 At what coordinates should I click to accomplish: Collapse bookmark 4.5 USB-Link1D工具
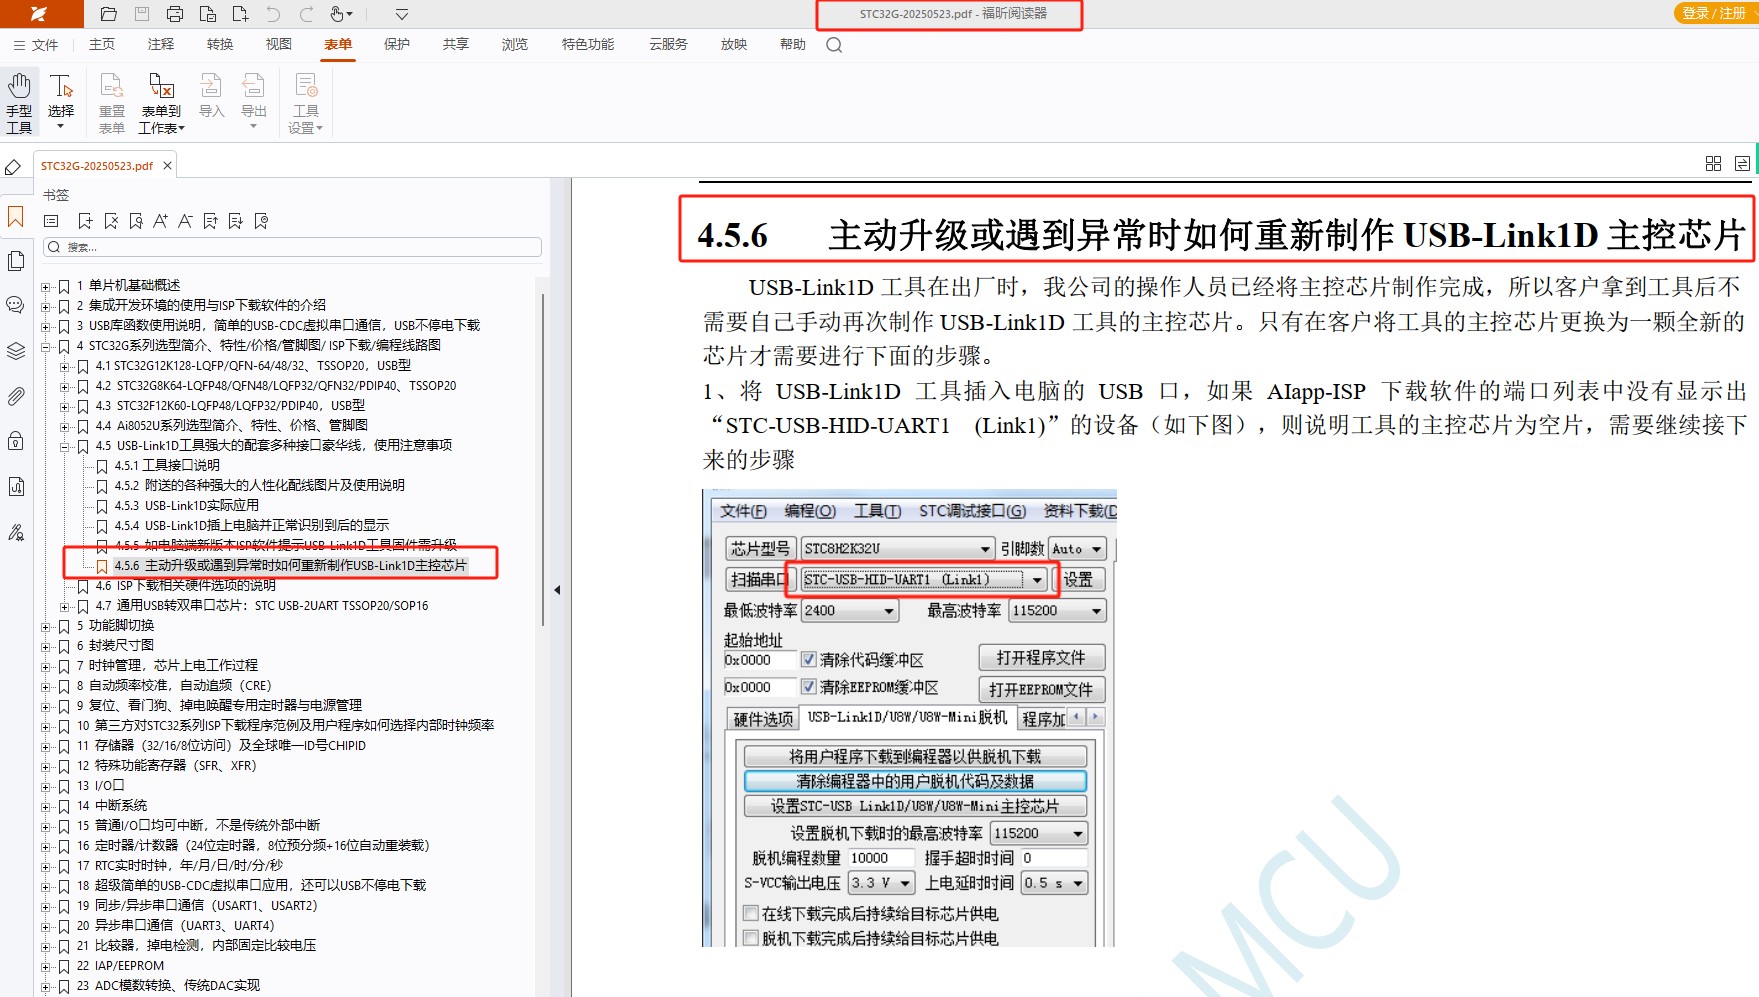tap(65, 446)
